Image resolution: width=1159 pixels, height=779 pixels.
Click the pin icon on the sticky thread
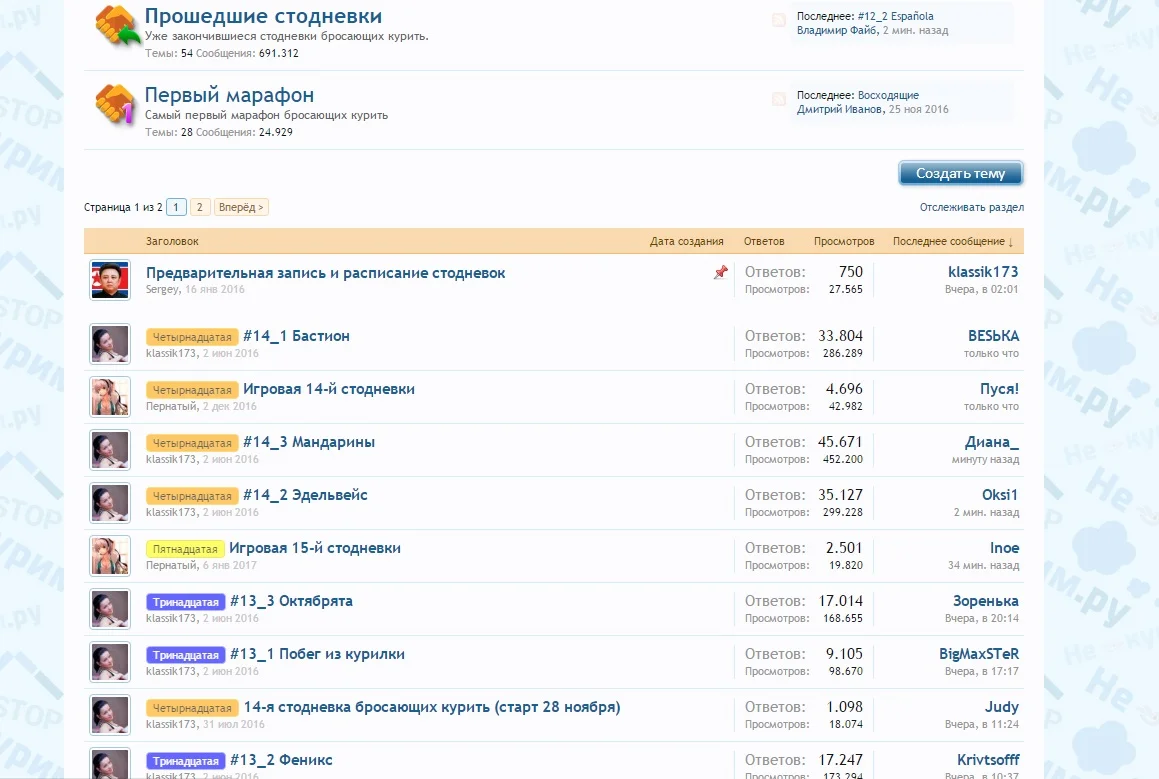[x=720, y=273]
